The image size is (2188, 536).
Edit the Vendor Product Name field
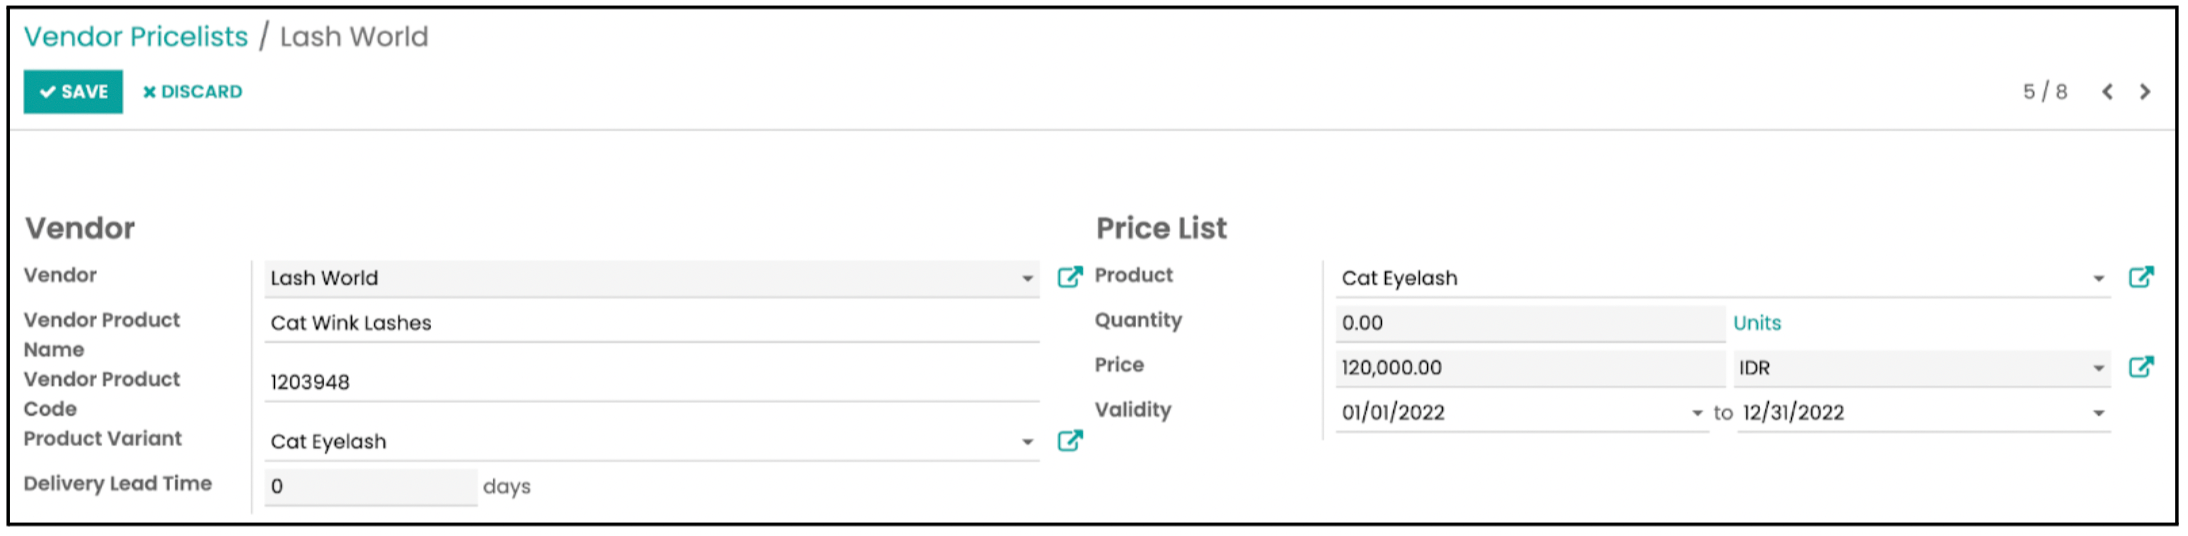click(x=652, y=323)
